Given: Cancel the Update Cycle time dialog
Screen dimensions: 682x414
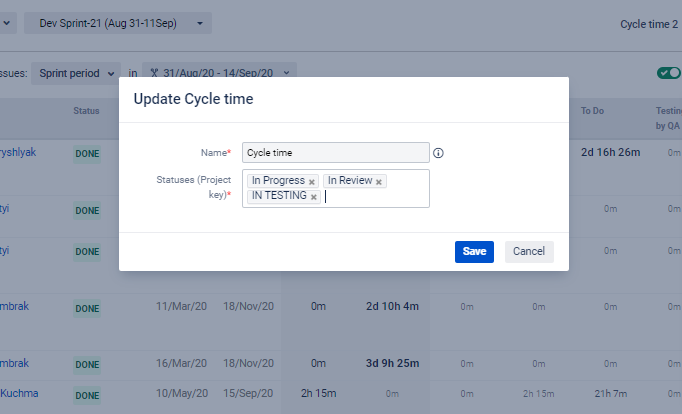Looking at the screenshot, I should click(529, 252).
